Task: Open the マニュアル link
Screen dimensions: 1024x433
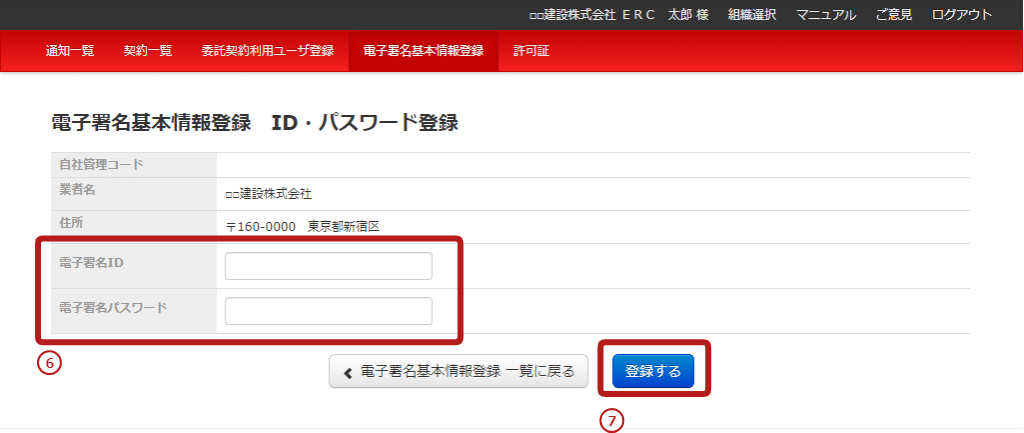Action: coord(826,15)
